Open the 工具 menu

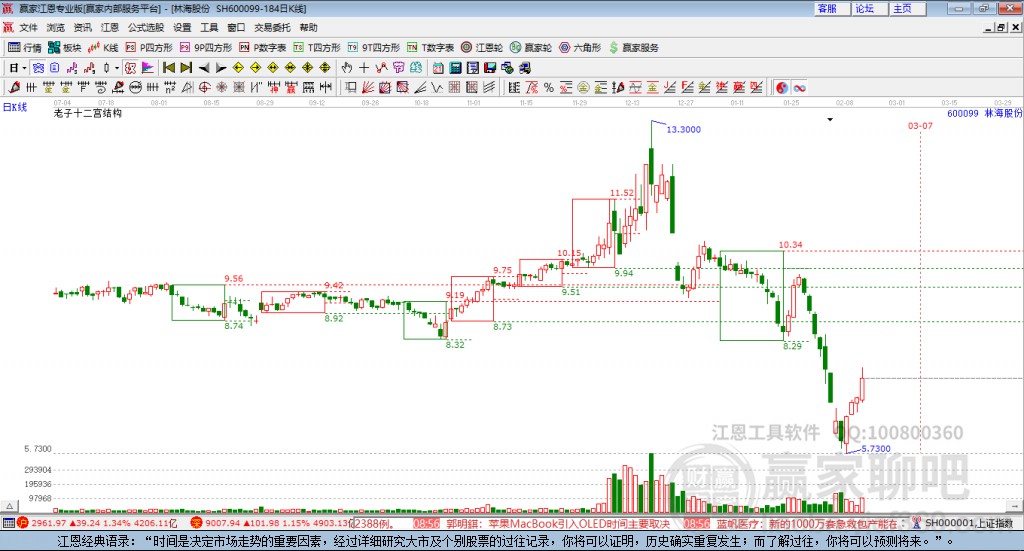click(209, 27)
